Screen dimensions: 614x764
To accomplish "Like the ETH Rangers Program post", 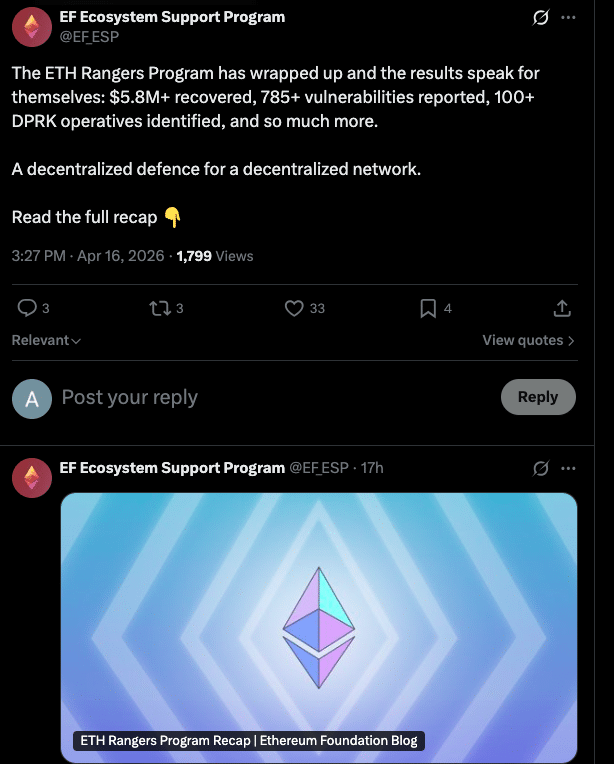I will (x=294, y=308).
